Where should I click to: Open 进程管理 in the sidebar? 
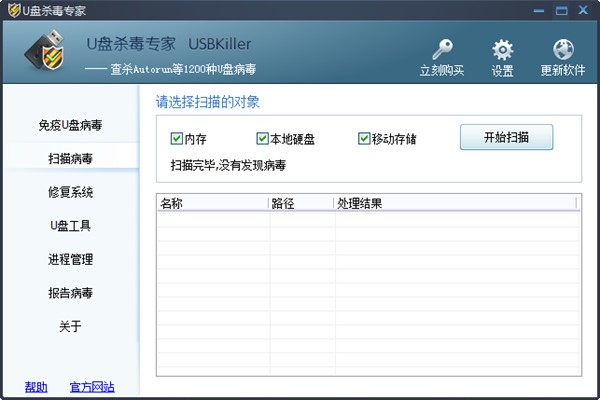pos(70,259)
